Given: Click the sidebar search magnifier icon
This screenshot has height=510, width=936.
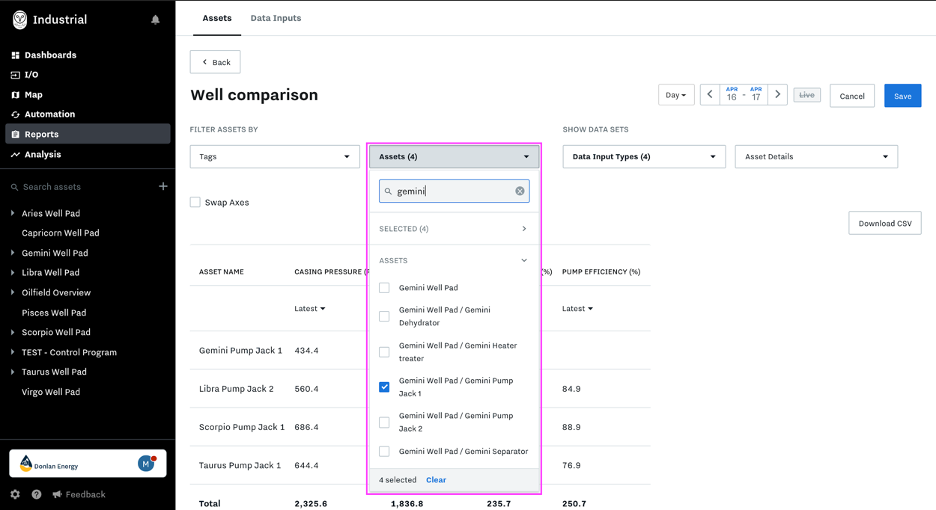Looking at the screenshot, I should [x=14, y=187].
